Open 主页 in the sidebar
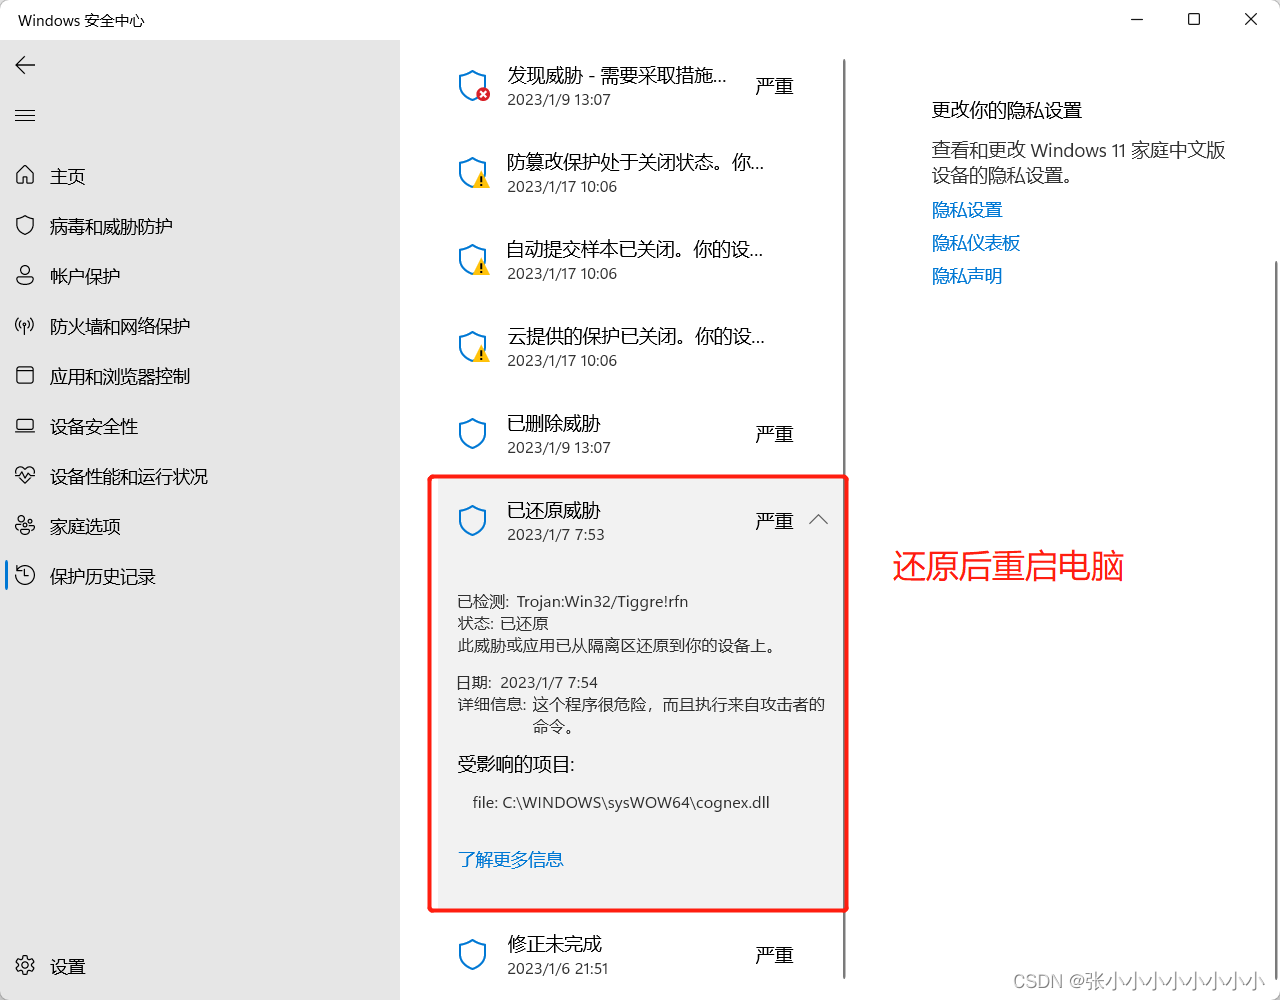Viewport: 1280px width, 1000px height. click(x=68, y=176)
